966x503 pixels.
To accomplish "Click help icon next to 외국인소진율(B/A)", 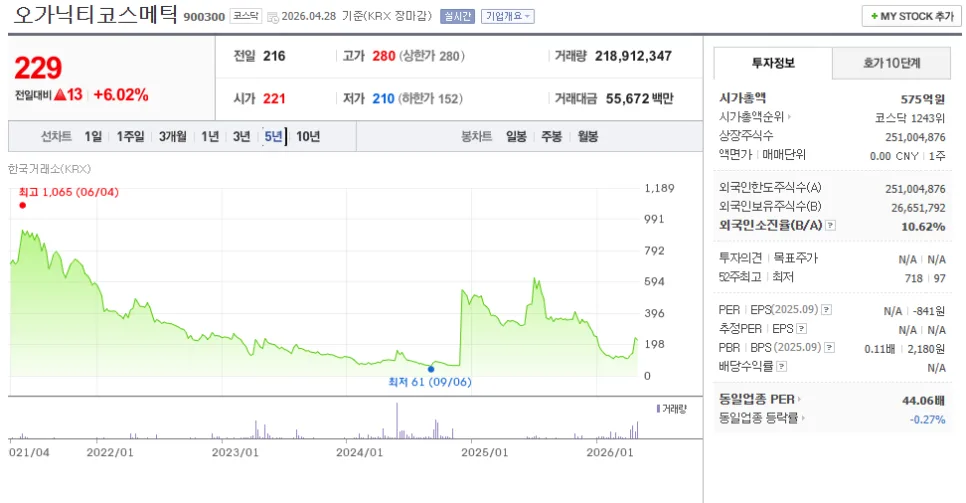I will point(830,226).
